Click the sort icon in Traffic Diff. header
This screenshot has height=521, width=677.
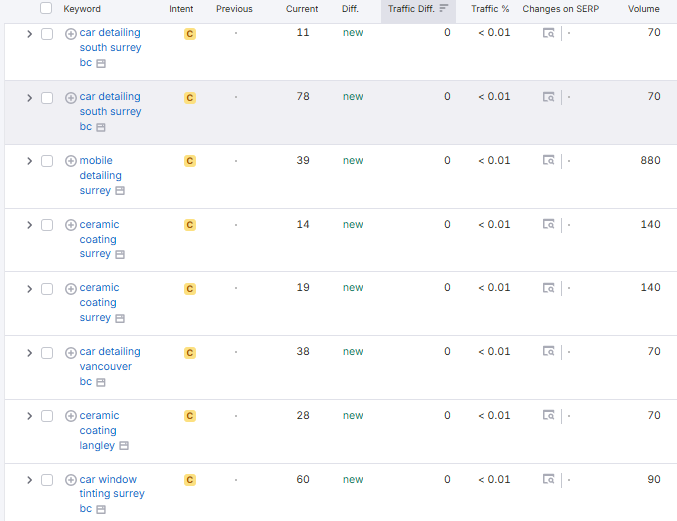point(444,9)
